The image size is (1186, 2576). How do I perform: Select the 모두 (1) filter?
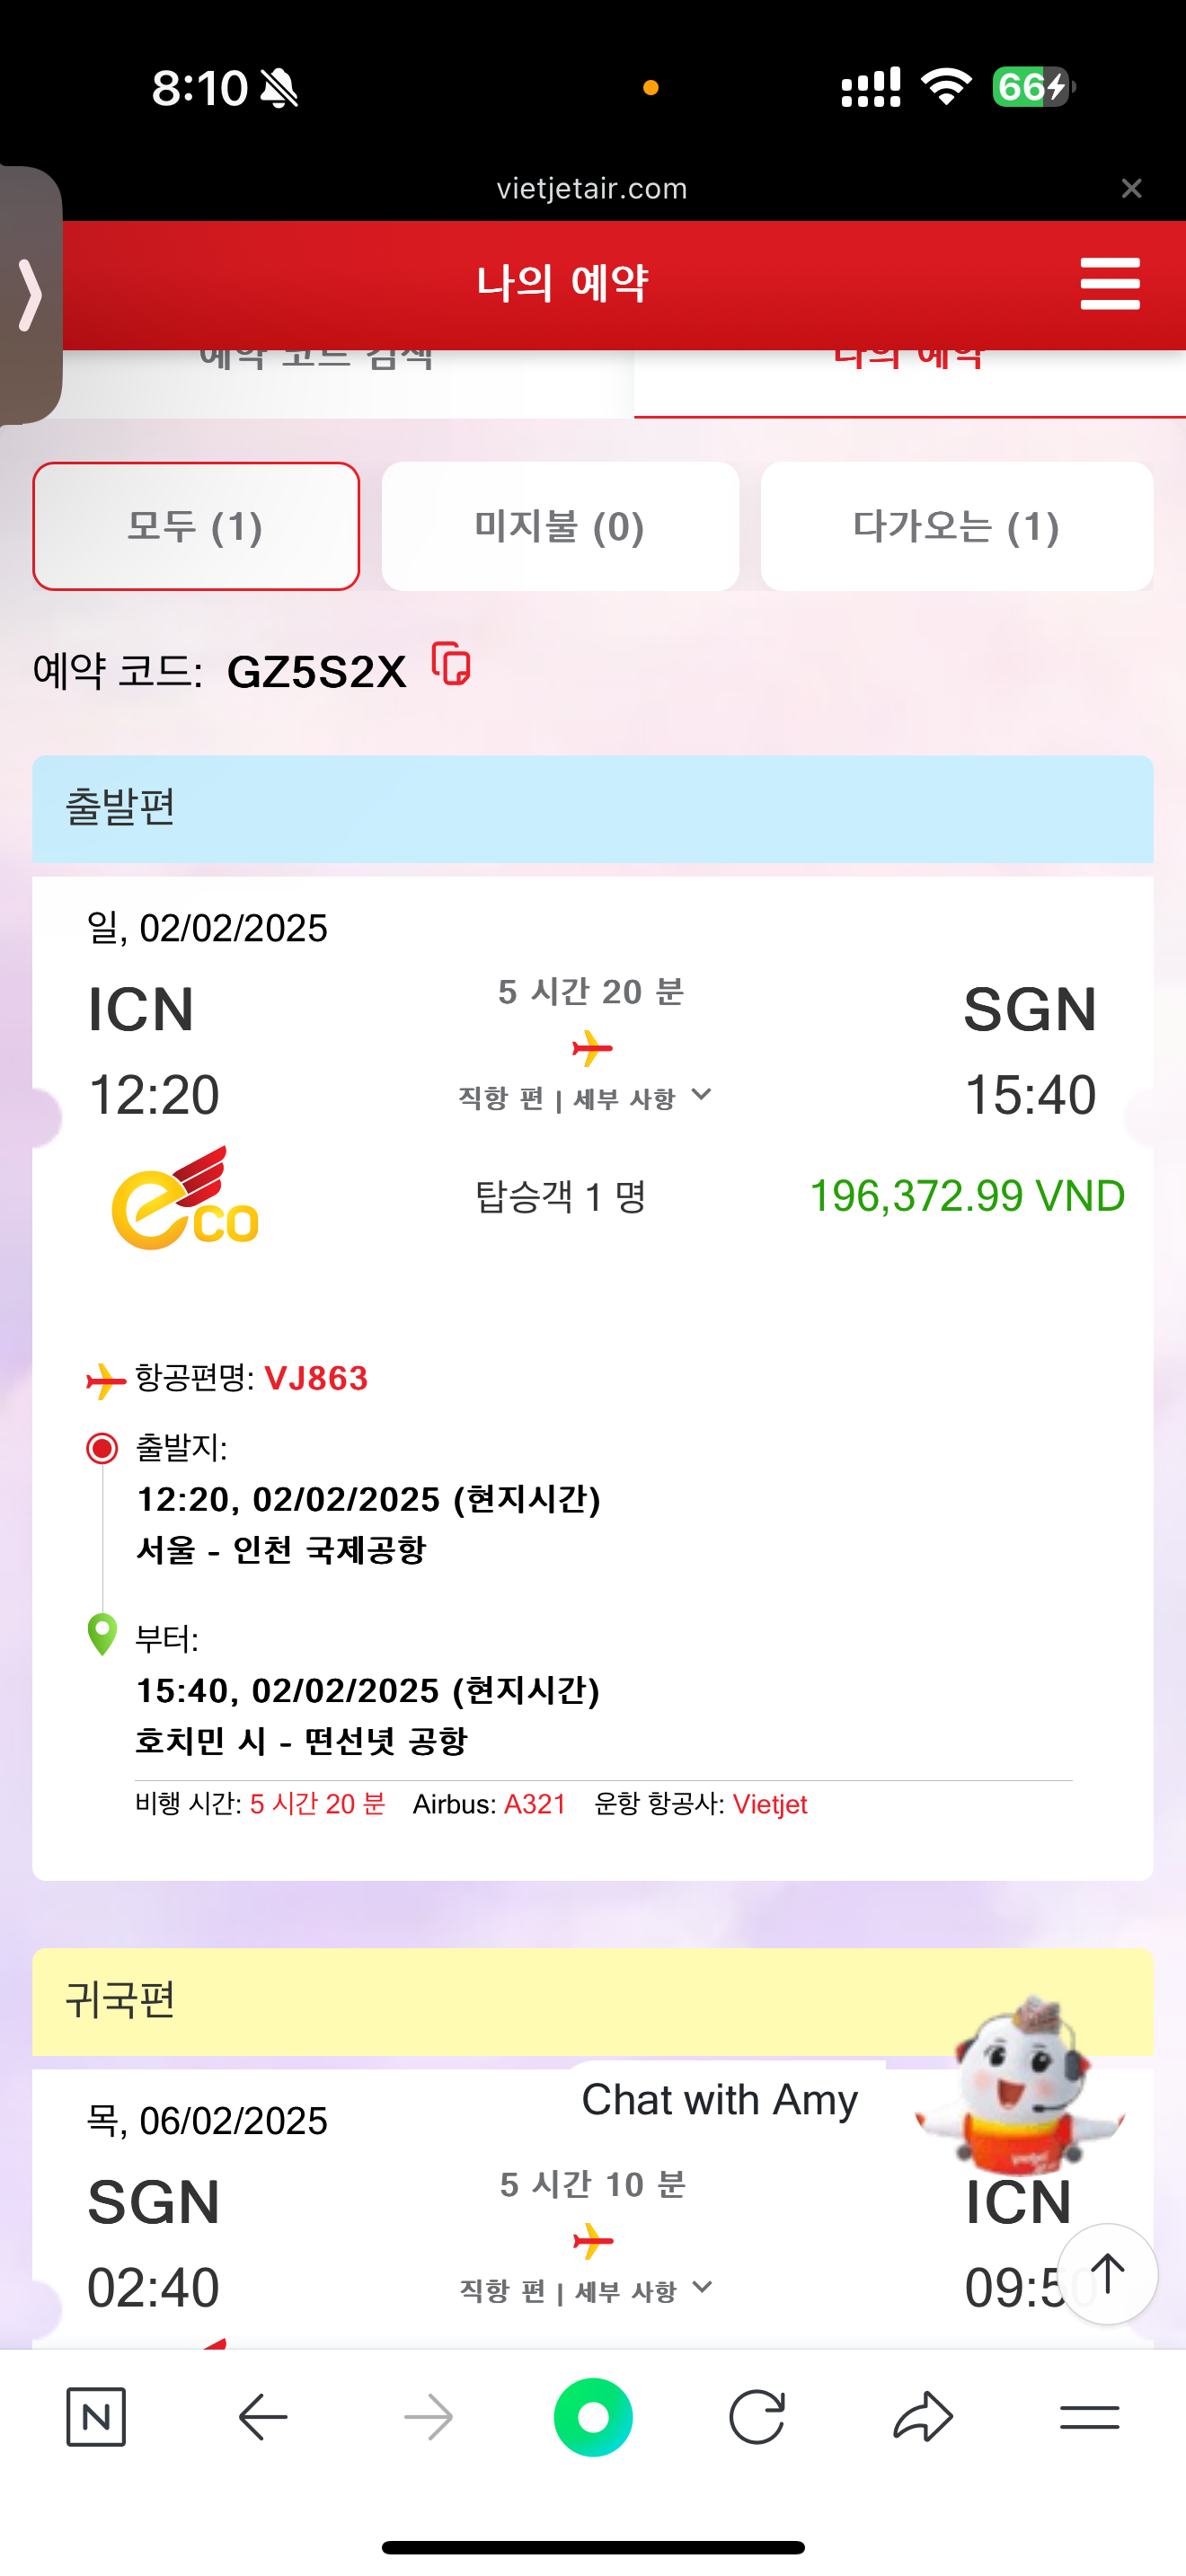point(196,526)
